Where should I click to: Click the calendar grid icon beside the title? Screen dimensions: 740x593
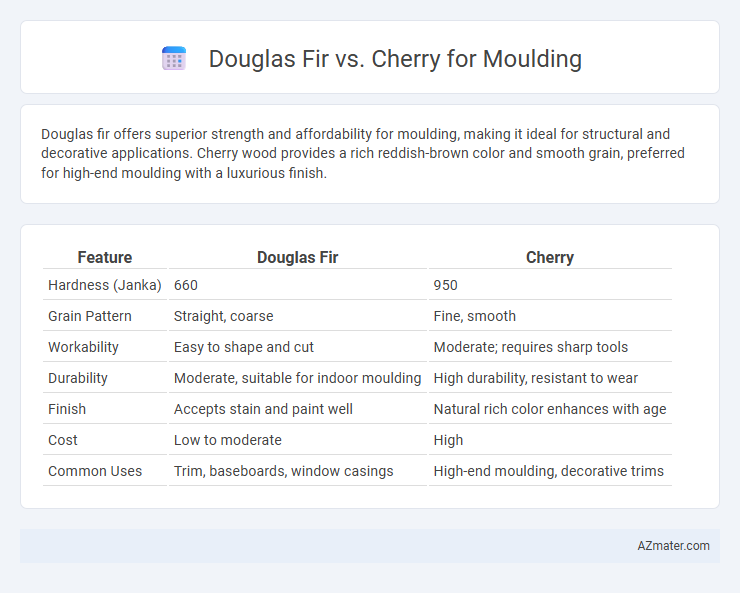coord(174,58)
